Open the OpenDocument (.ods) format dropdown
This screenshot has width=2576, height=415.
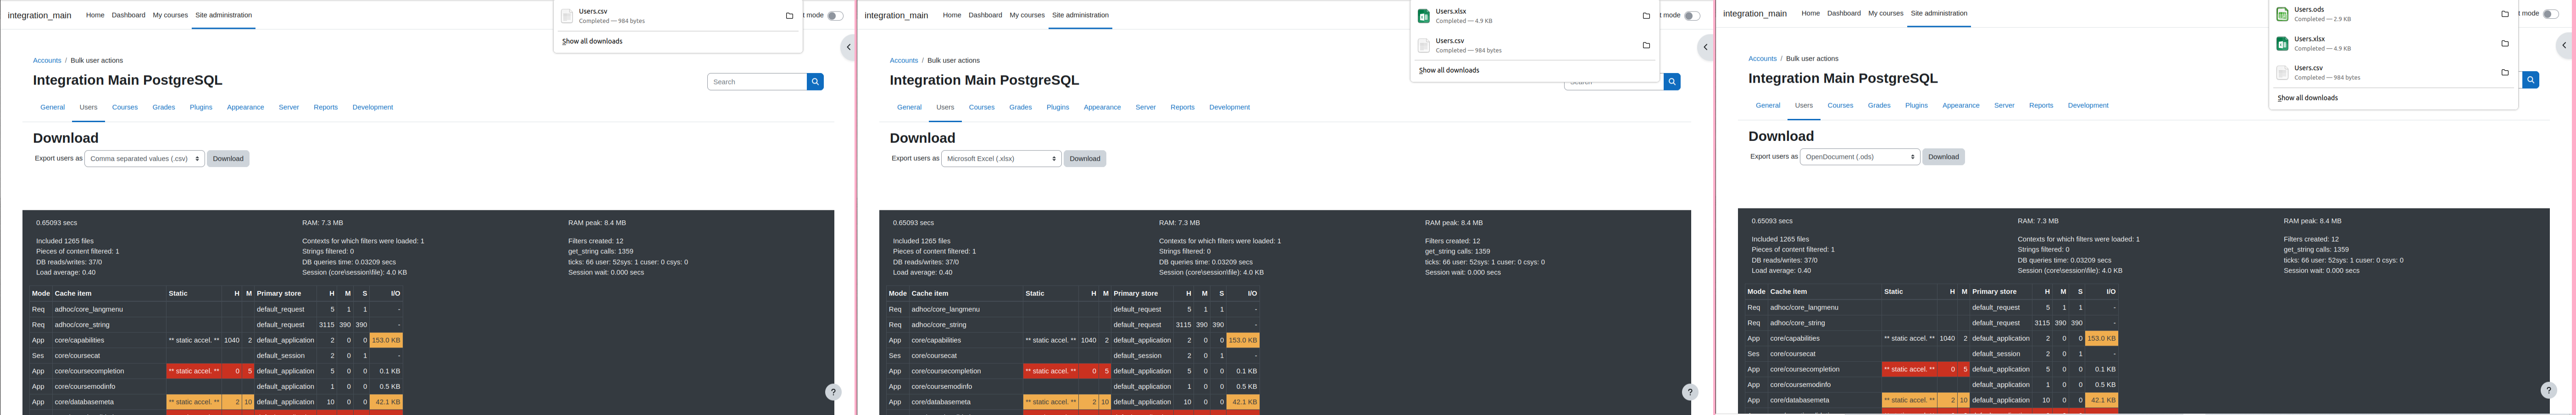coord(1860,157)
